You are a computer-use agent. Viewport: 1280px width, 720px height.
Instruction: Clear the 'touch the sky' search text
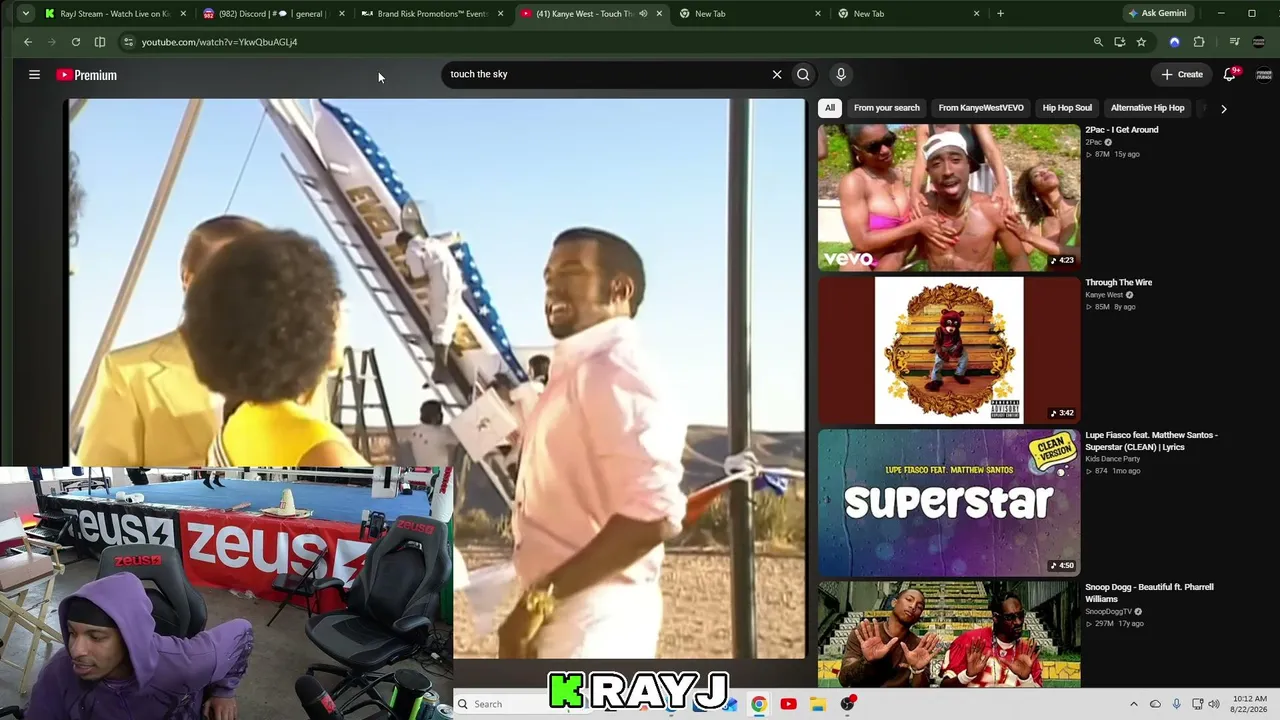(x=777, y=74)
